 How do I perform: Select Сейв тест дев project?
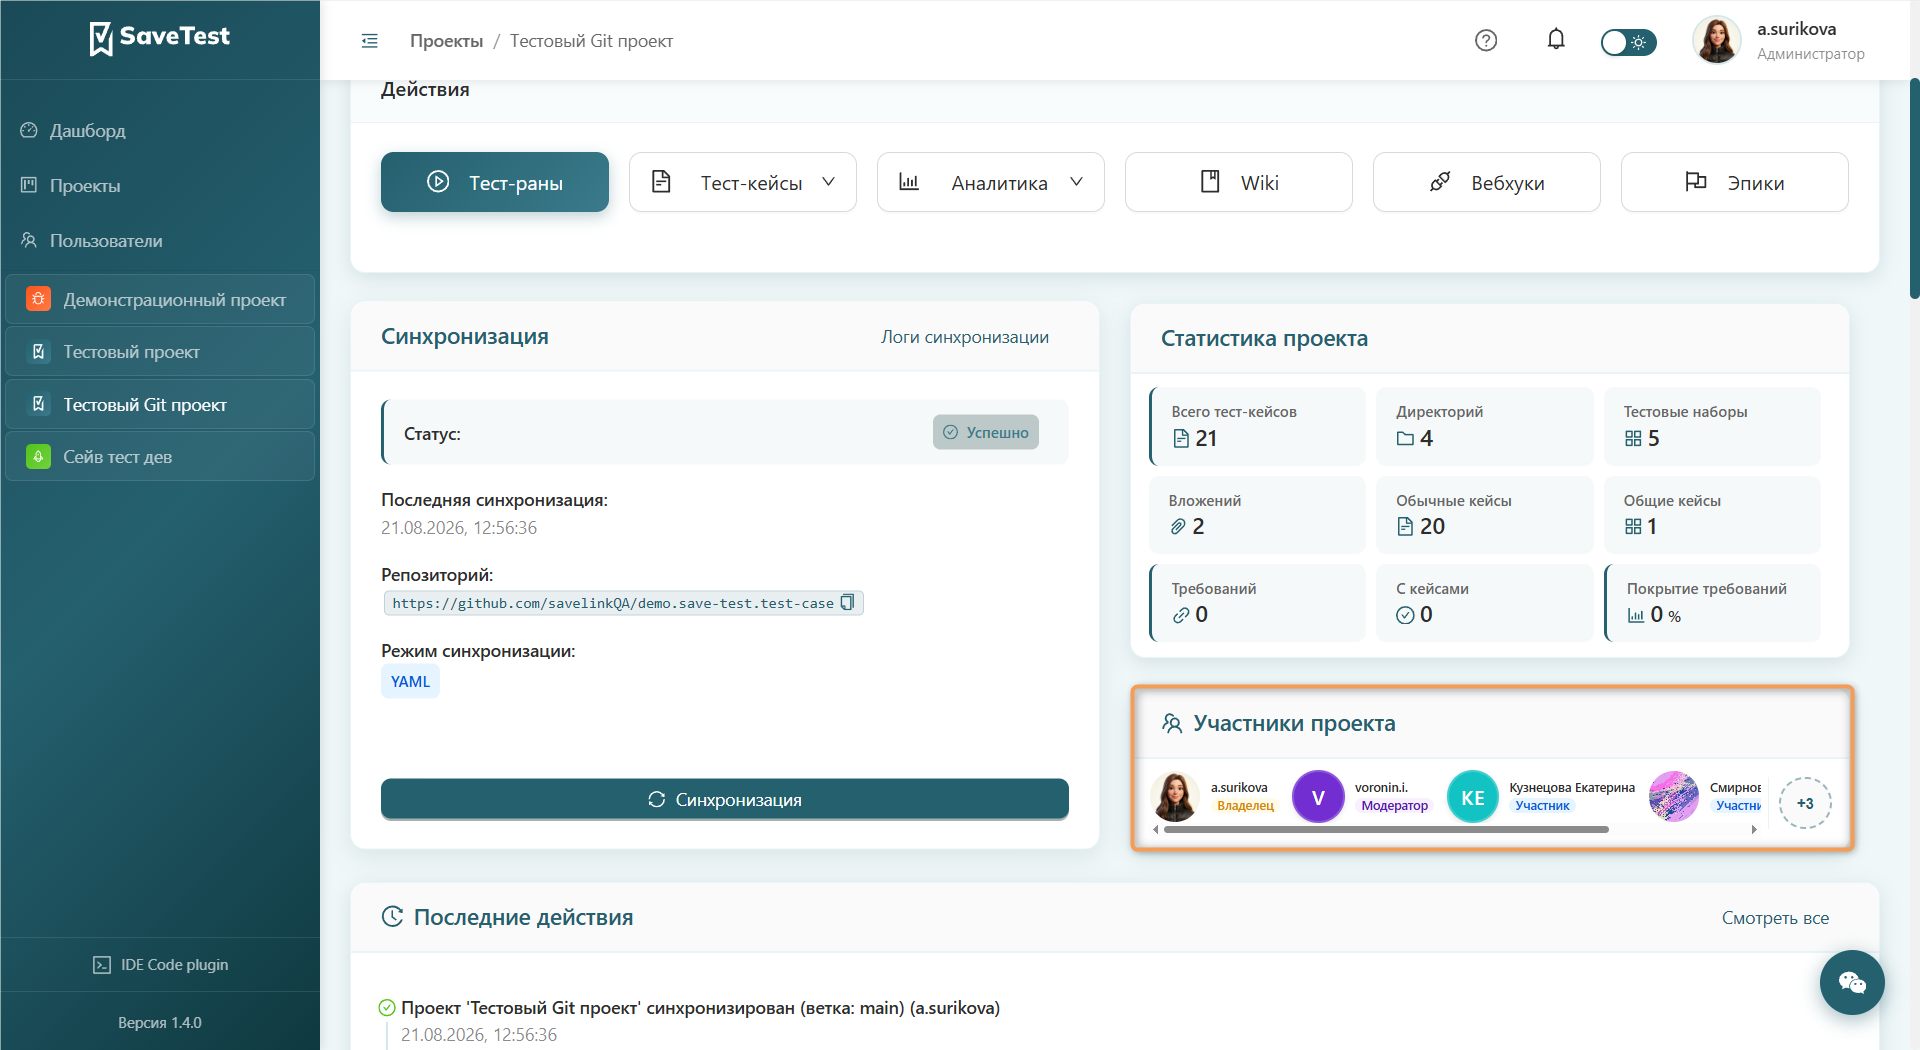[160, 457]
